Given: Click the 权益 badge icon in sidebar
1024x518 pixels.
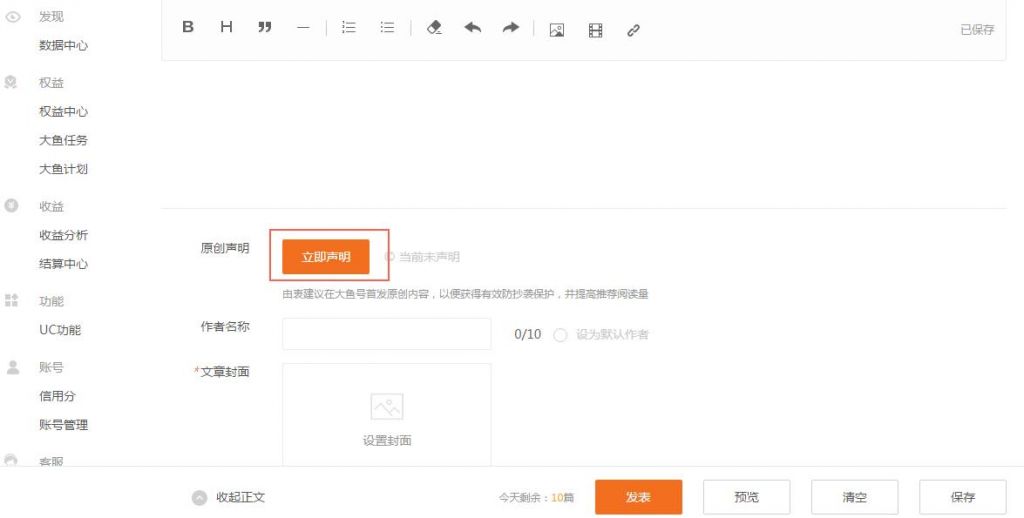Looking at the screenshot, I should 10,82.
